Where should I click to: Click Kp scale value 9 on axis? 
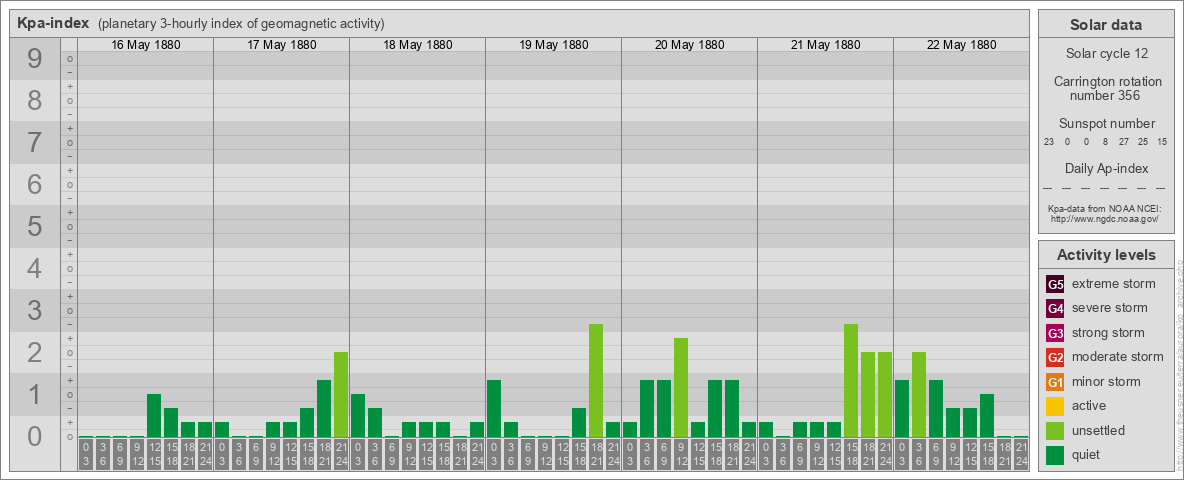[x=35, y=59]
